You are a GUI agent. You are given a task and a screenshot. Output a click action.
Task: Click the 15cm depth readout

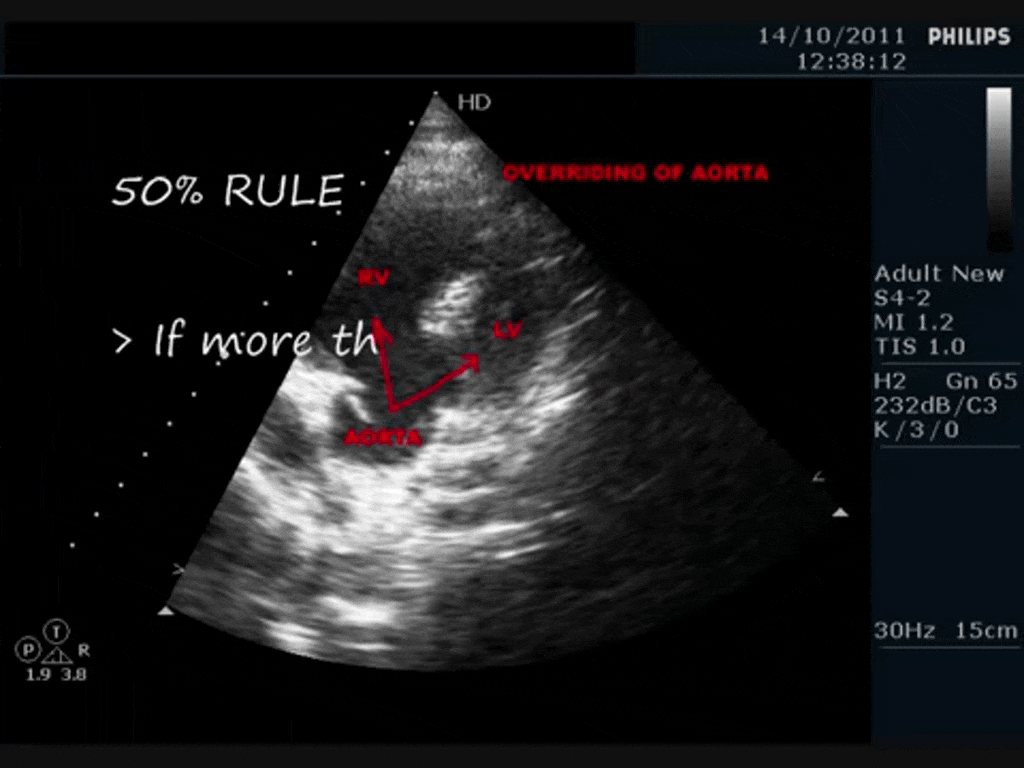tap(985, 630)
